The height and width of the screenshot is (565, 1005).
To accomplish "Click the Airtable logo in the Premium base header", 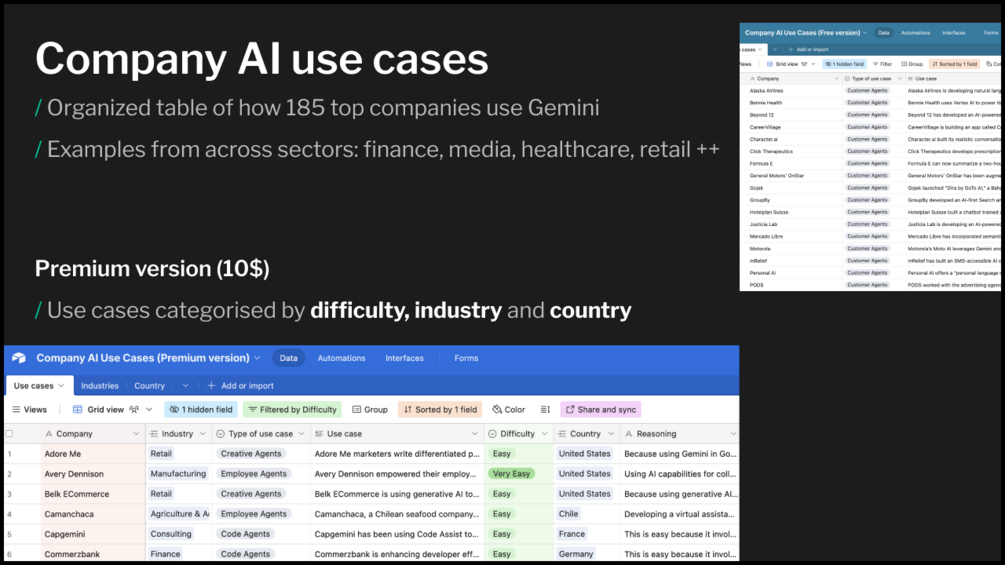I will (x=19, y=358).
